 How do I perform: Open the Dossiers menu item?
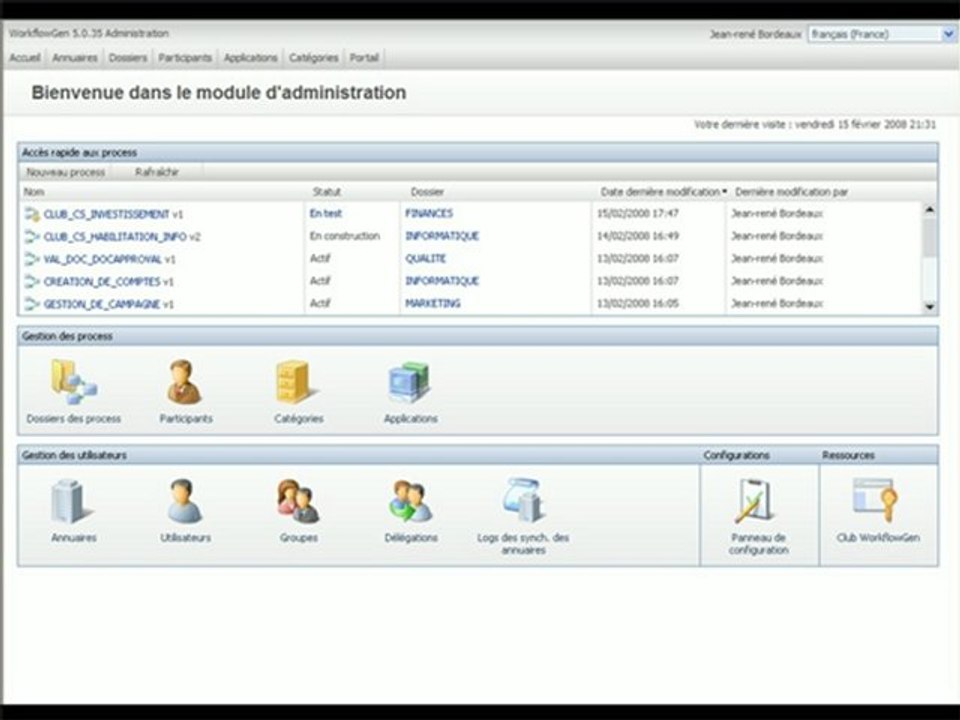128,58
